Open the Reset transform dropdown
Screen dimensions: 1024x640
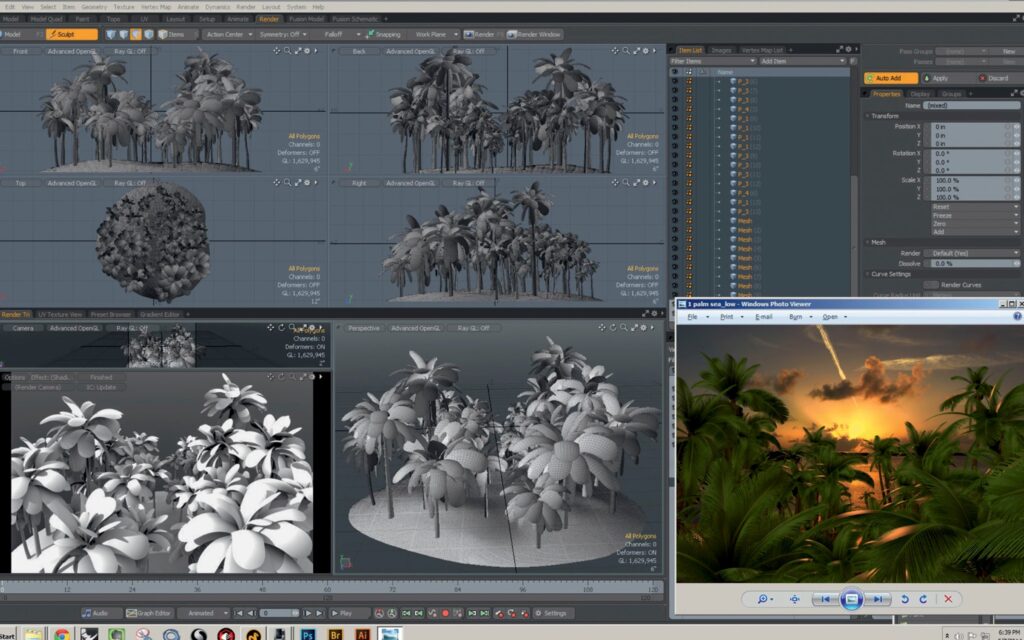[x=975, y=206]
